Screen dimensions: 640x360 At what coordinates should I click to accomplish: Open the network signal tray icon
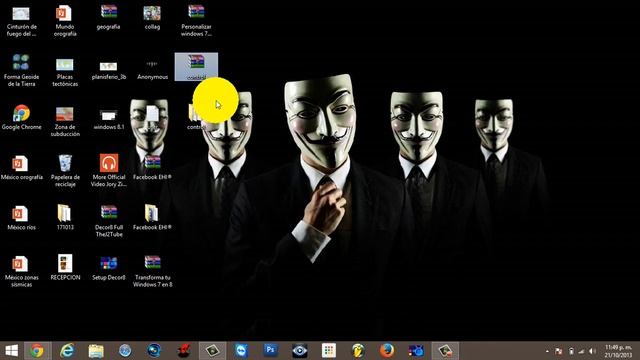click(581, 351)
